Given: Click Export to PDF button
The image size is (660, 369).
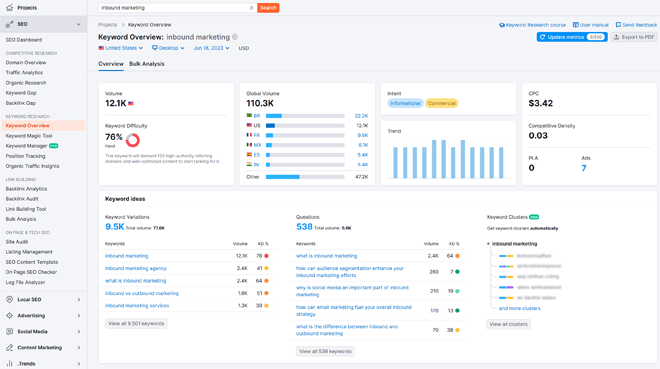Looking at the screenshot, I should (634, 37).
